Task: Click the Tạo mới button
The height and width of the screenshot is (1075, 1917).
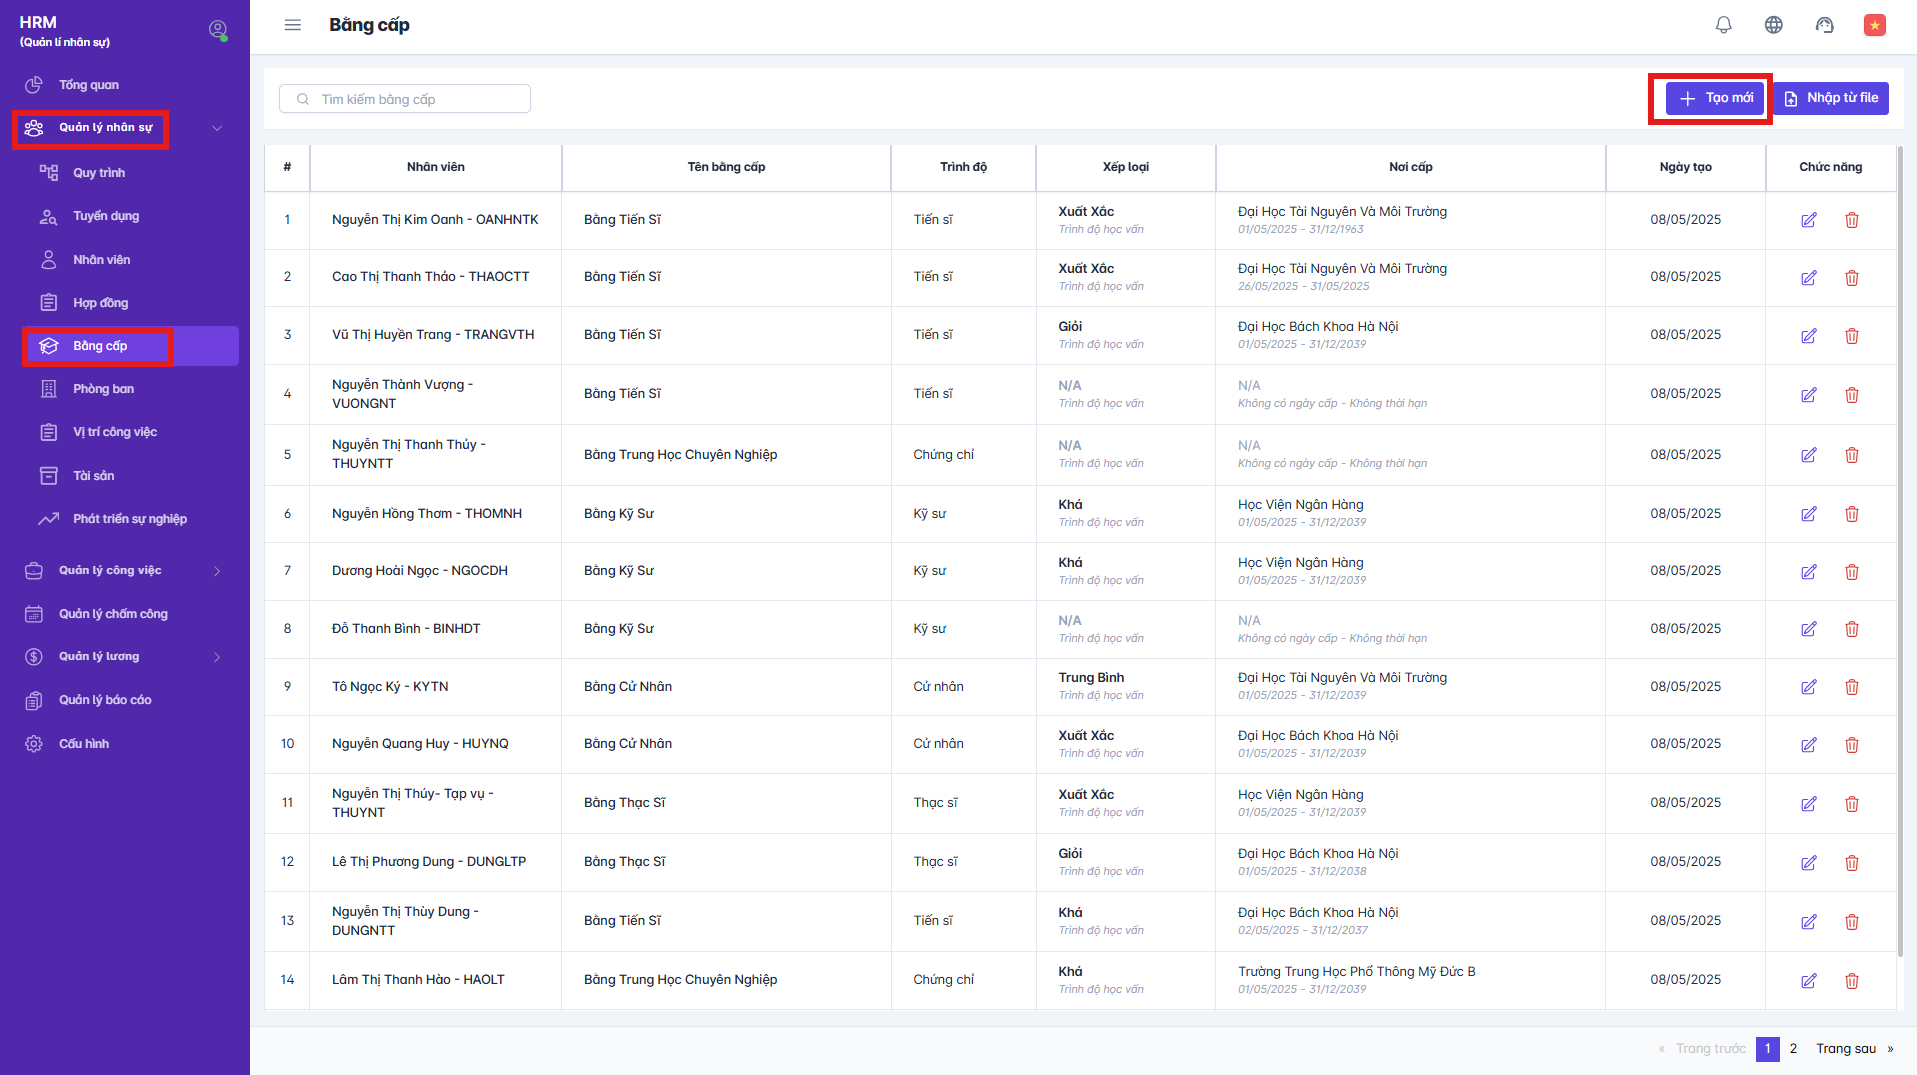Action: coord(1715,98)
